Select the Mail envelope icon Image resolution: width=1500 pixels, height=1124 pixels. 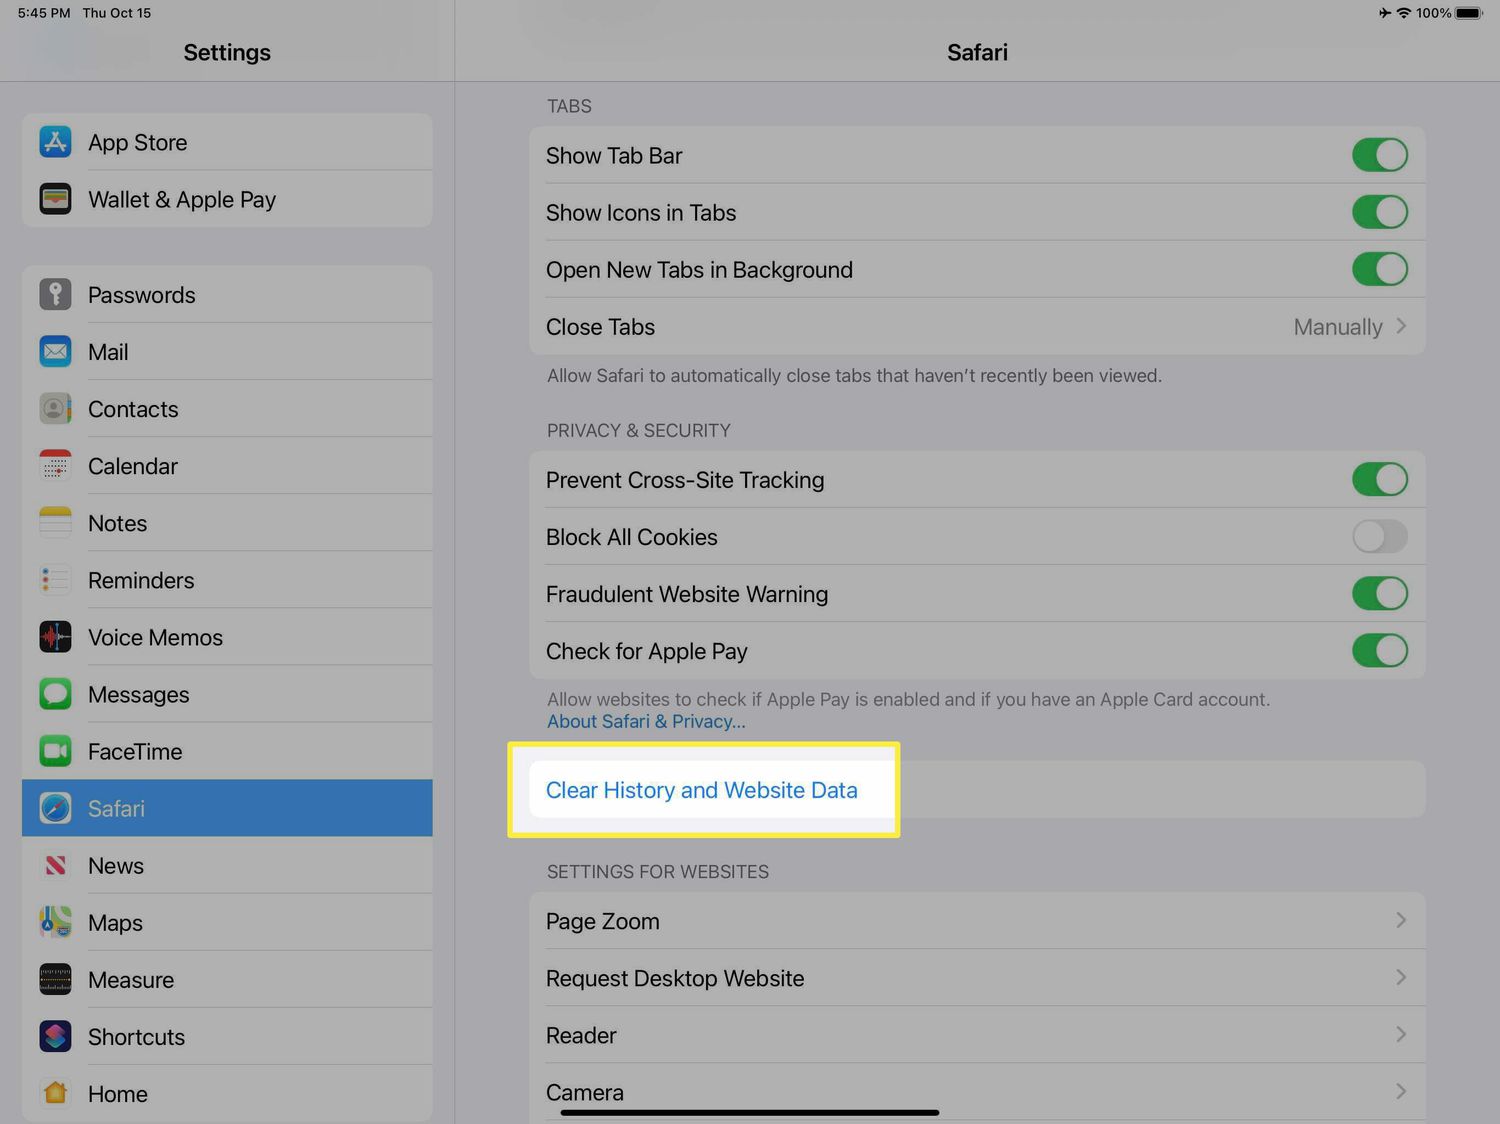(x=55, y=352)
